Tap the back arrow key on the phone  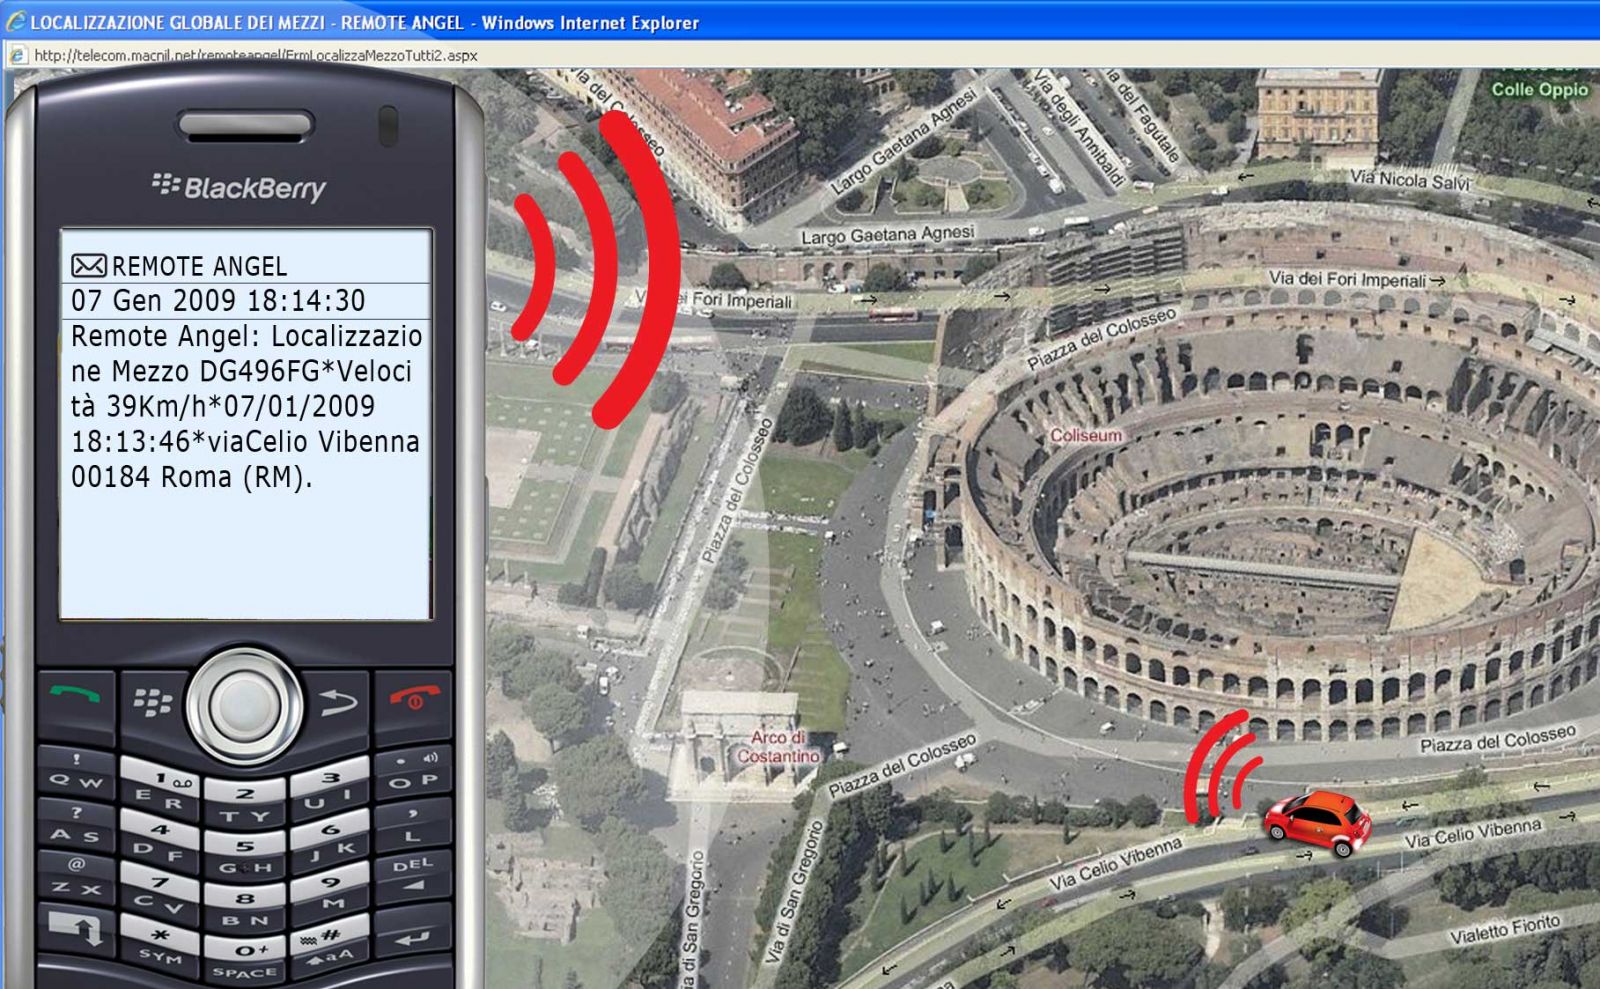click(338, 701)
